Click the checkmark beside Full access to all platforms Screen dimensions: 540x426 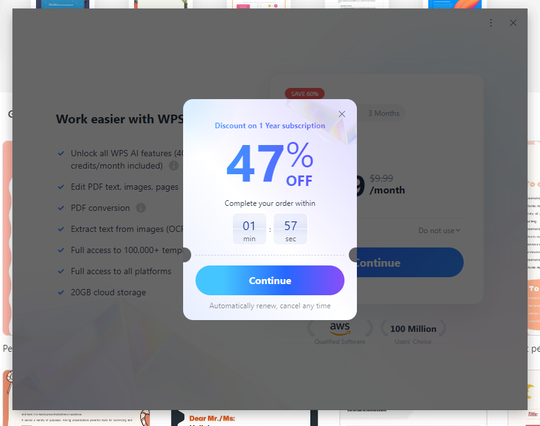click(x=61, y=271)
